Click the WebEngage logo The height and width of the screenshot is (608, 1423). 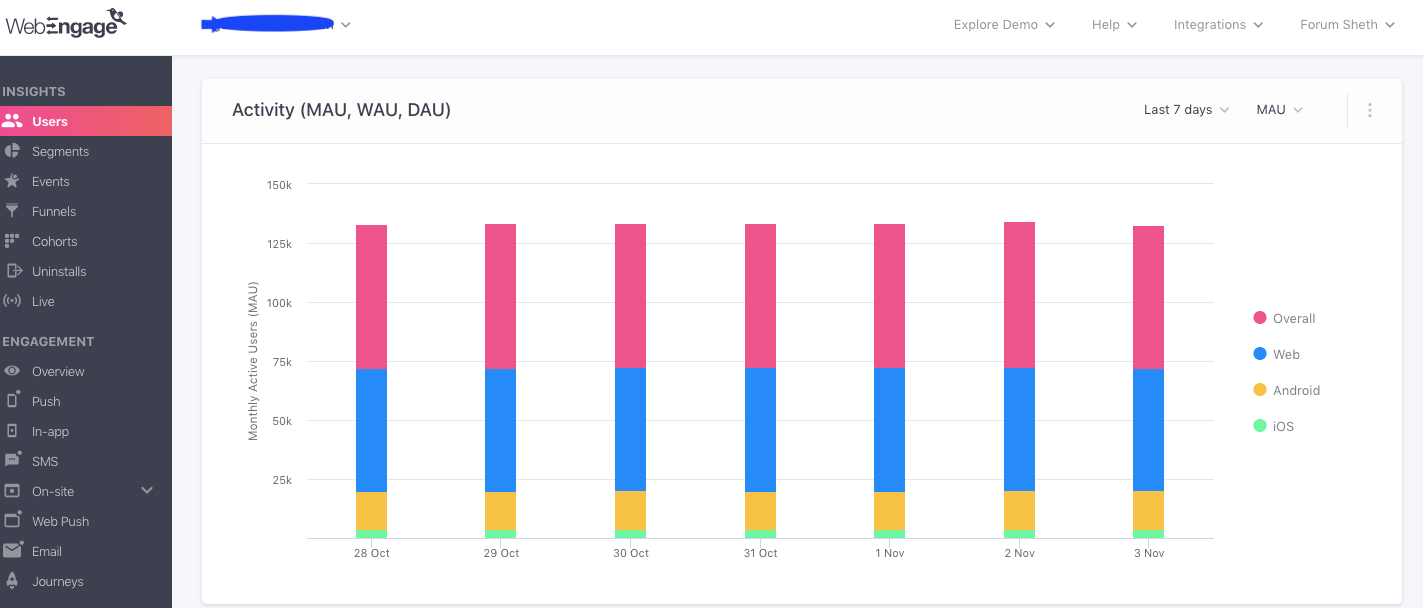(66, 24)
